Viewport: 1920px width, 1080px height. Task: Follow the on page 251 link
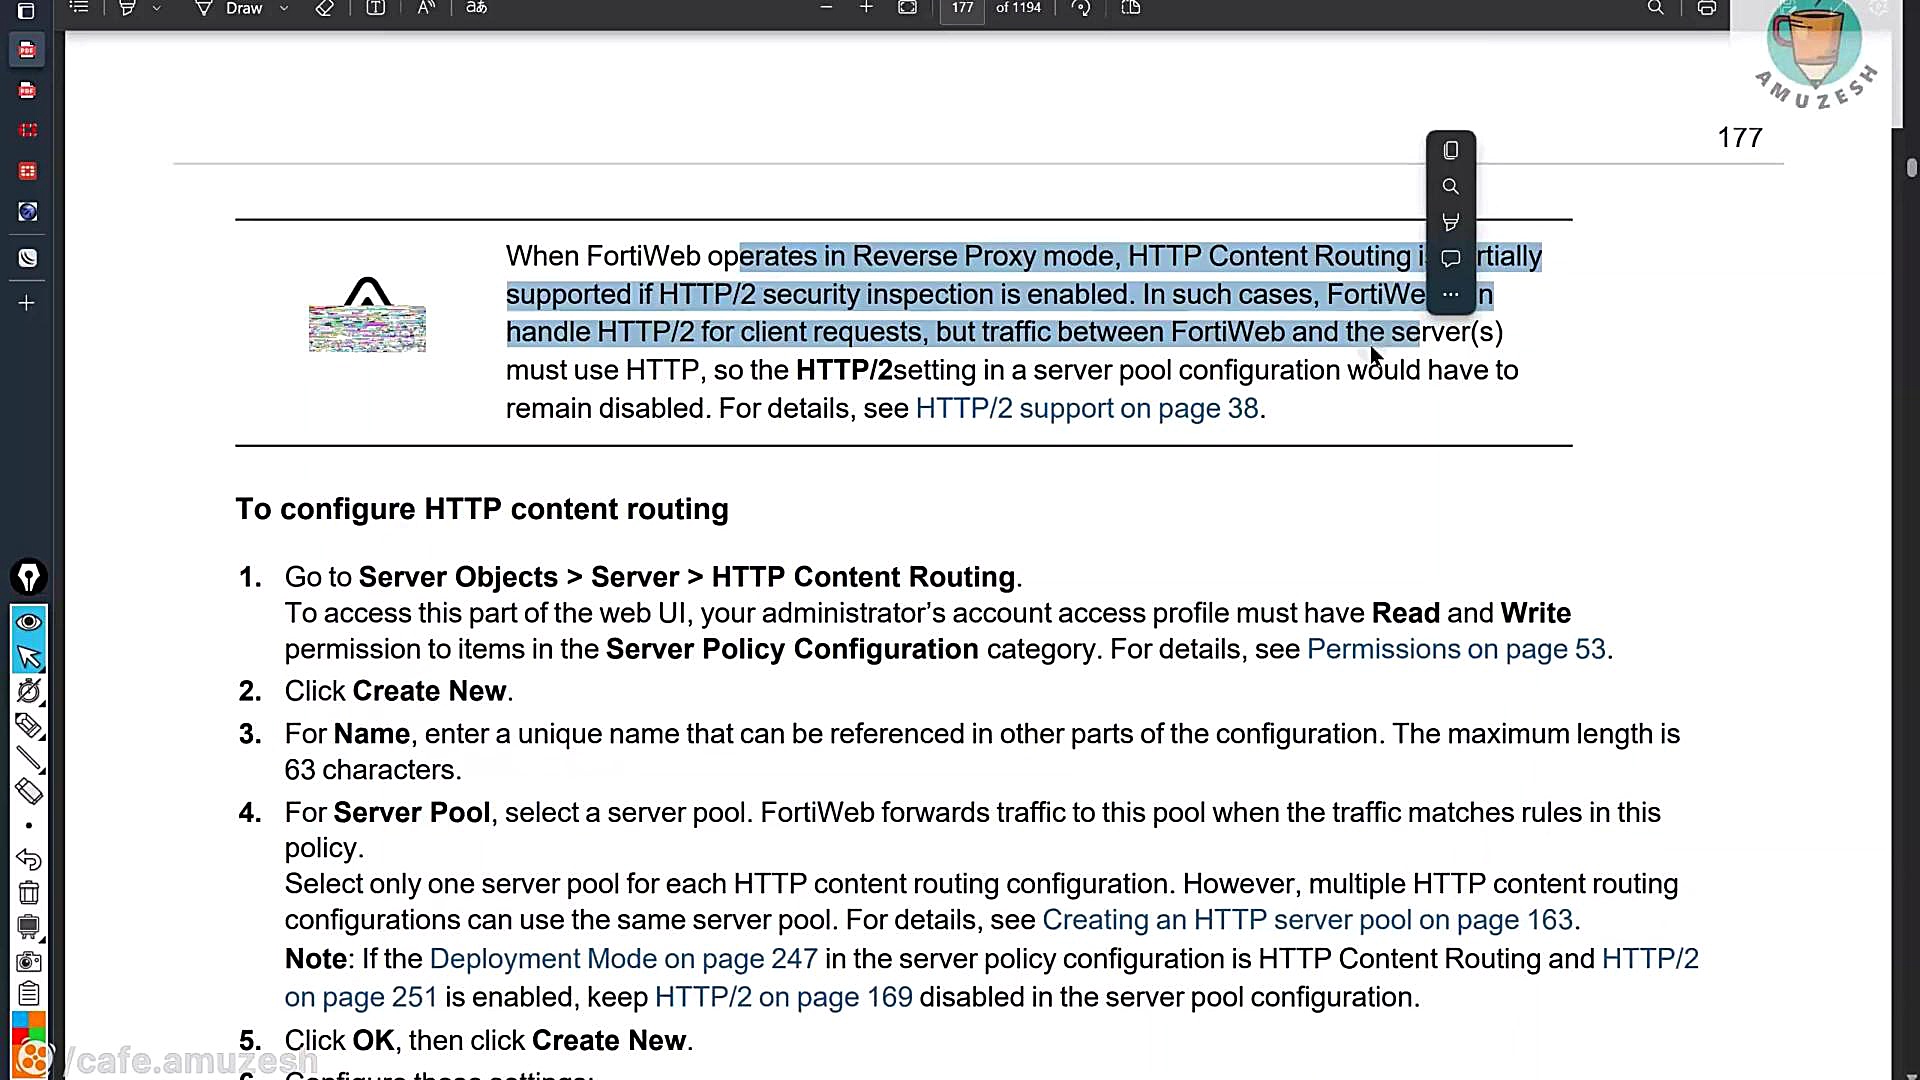coord(361,998)
